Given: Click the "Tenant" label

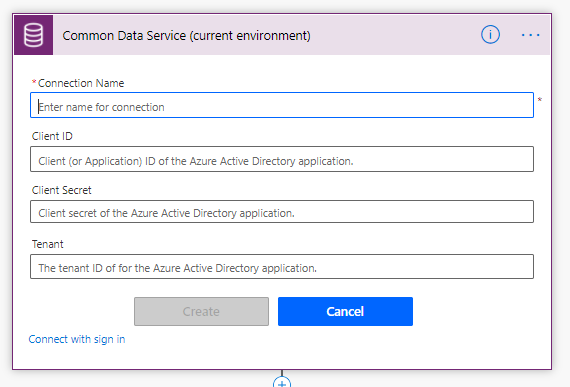Looking at the screenshot, I should click(x=47, y=244).
